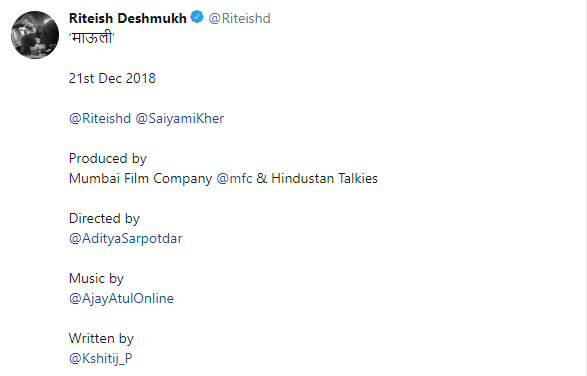Click the 'Hindustan Talkies' text

tap(324, 178)
